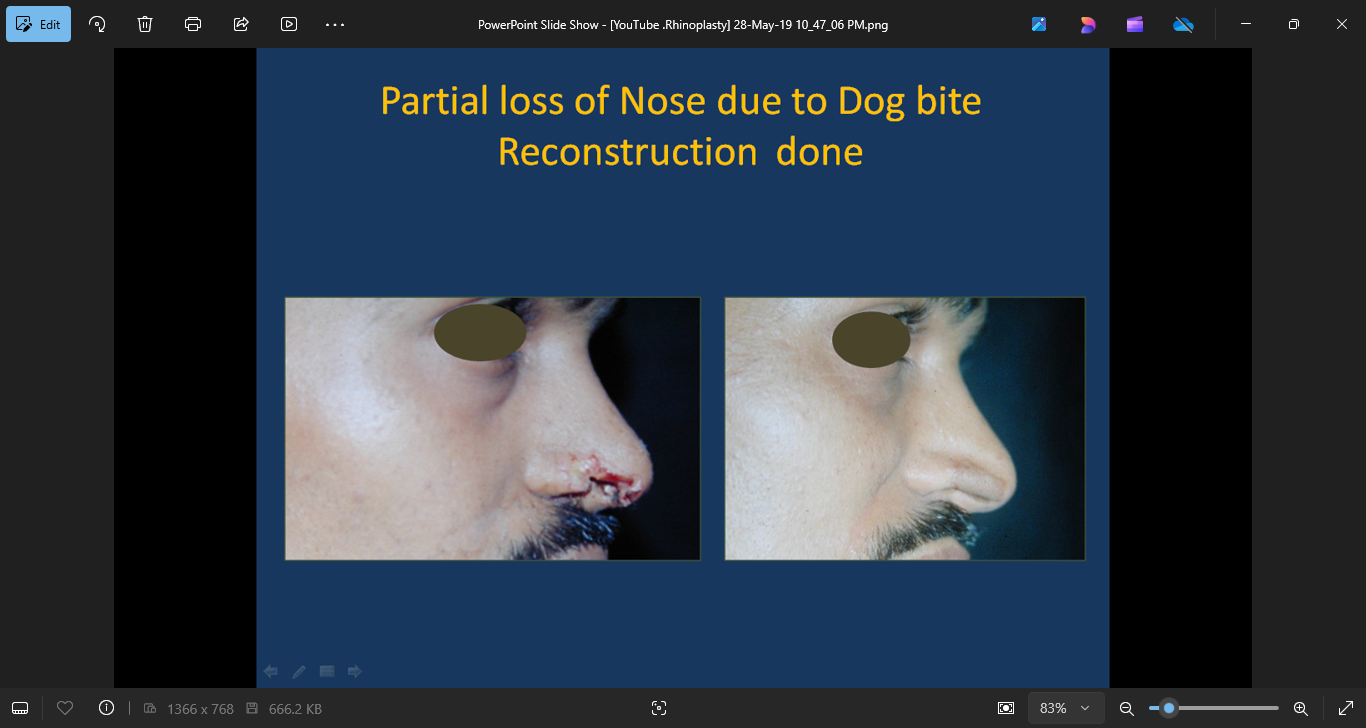Launch Microsoft Designer from the title bar
Screen dimensions: 1366x728
click(1087, 24)
